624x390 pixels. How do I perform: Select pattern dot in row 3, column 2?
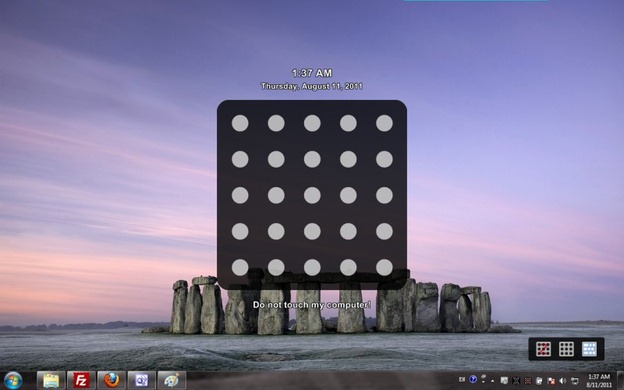point(276,195)
